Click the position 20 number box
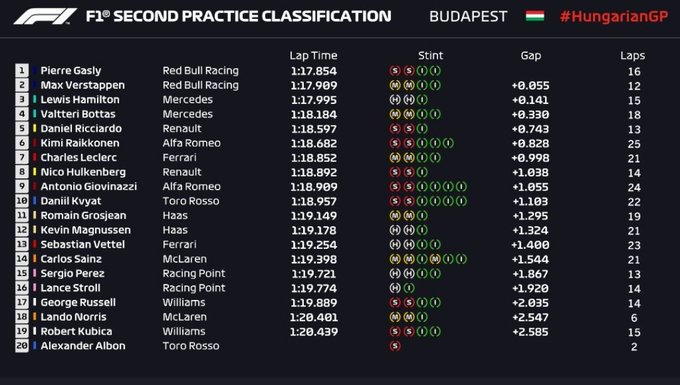Screen dimensions: 680x385 coord(22,346)
